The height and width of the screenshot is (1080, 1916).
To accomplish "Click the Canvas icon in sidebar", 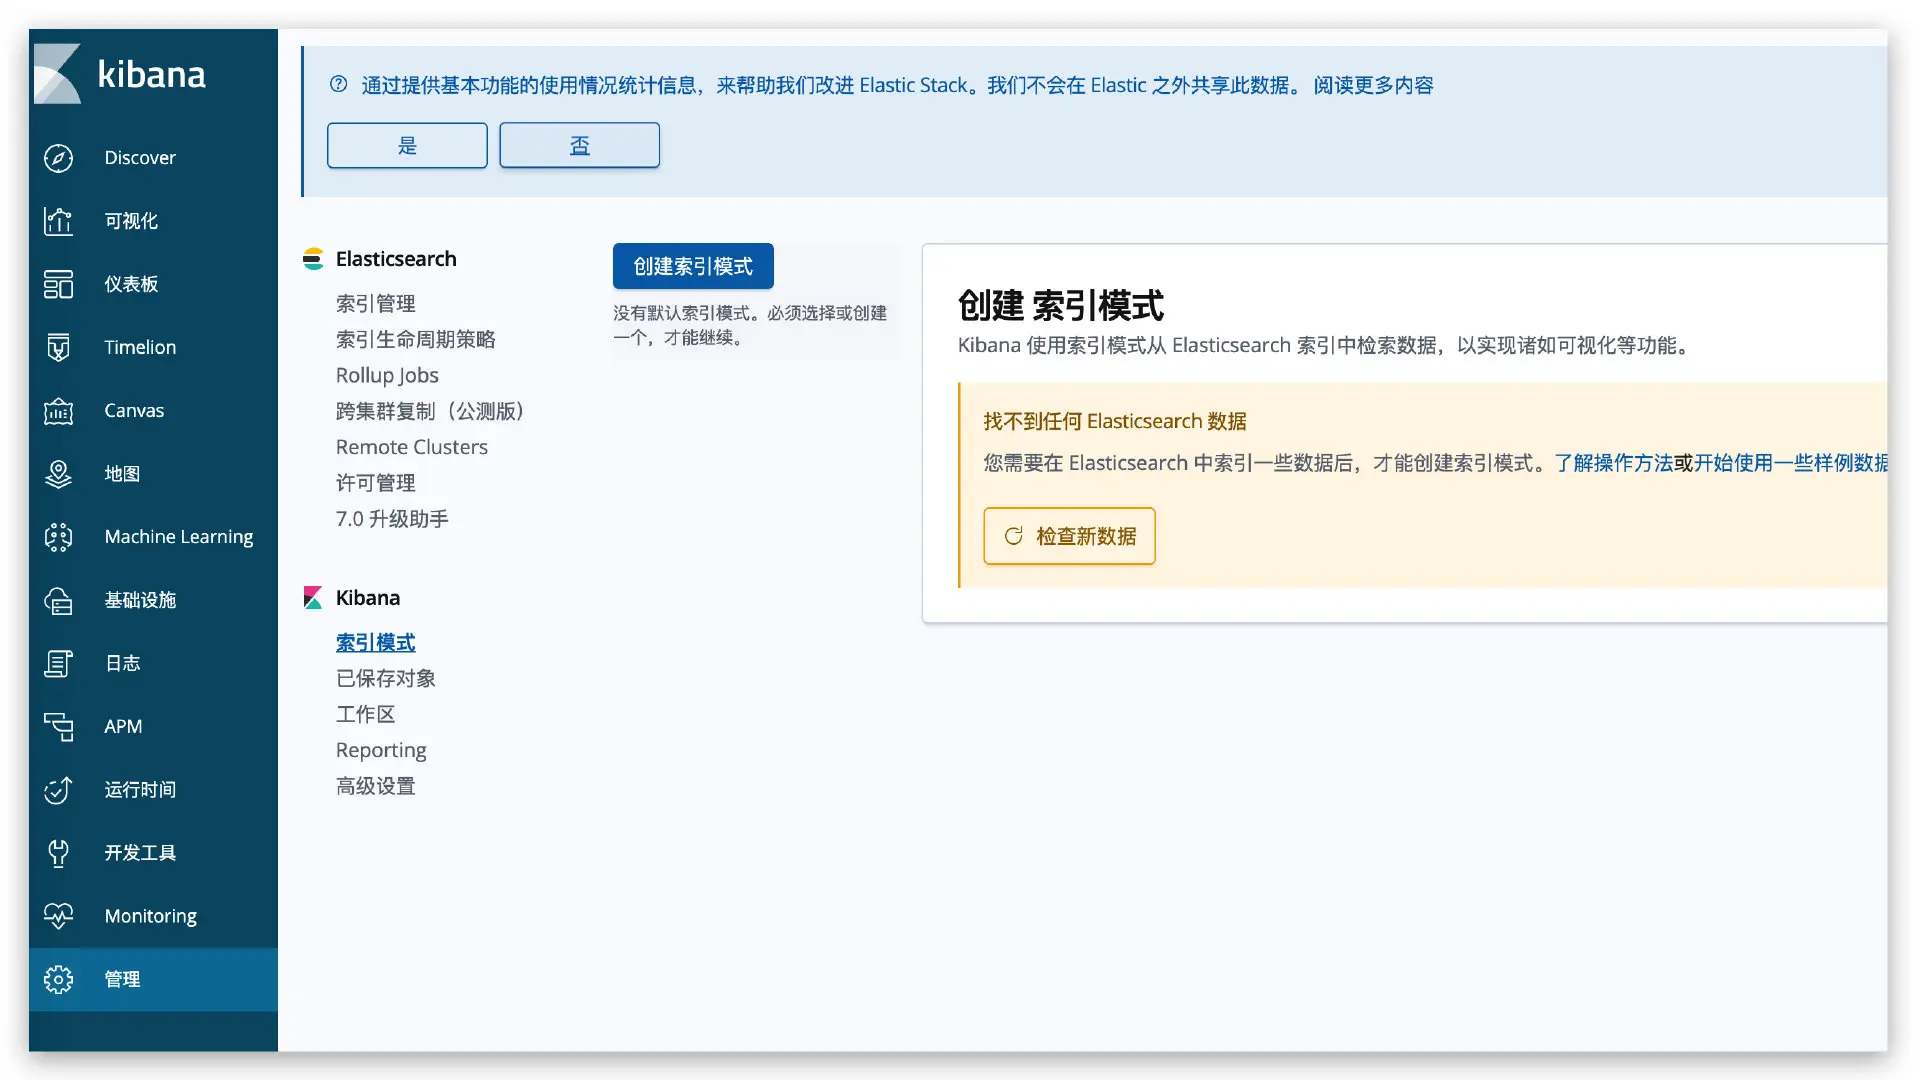I will point(58,410).
